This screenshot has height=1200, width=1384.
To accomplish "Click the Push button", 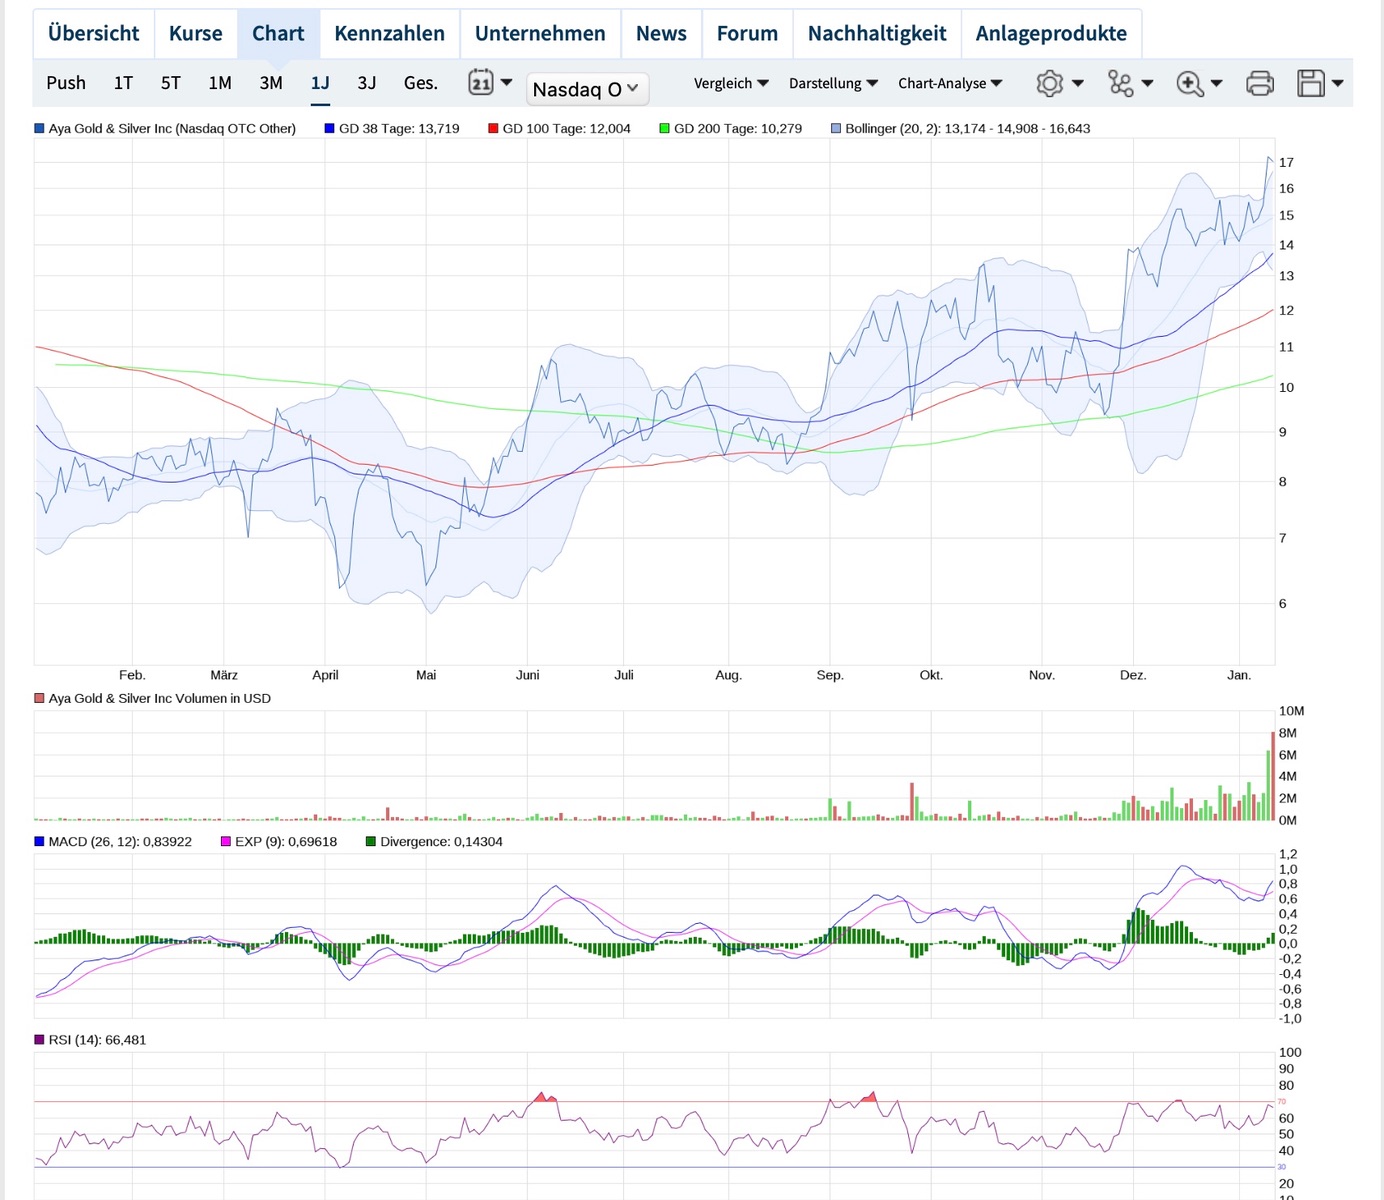I will point(66,83).
